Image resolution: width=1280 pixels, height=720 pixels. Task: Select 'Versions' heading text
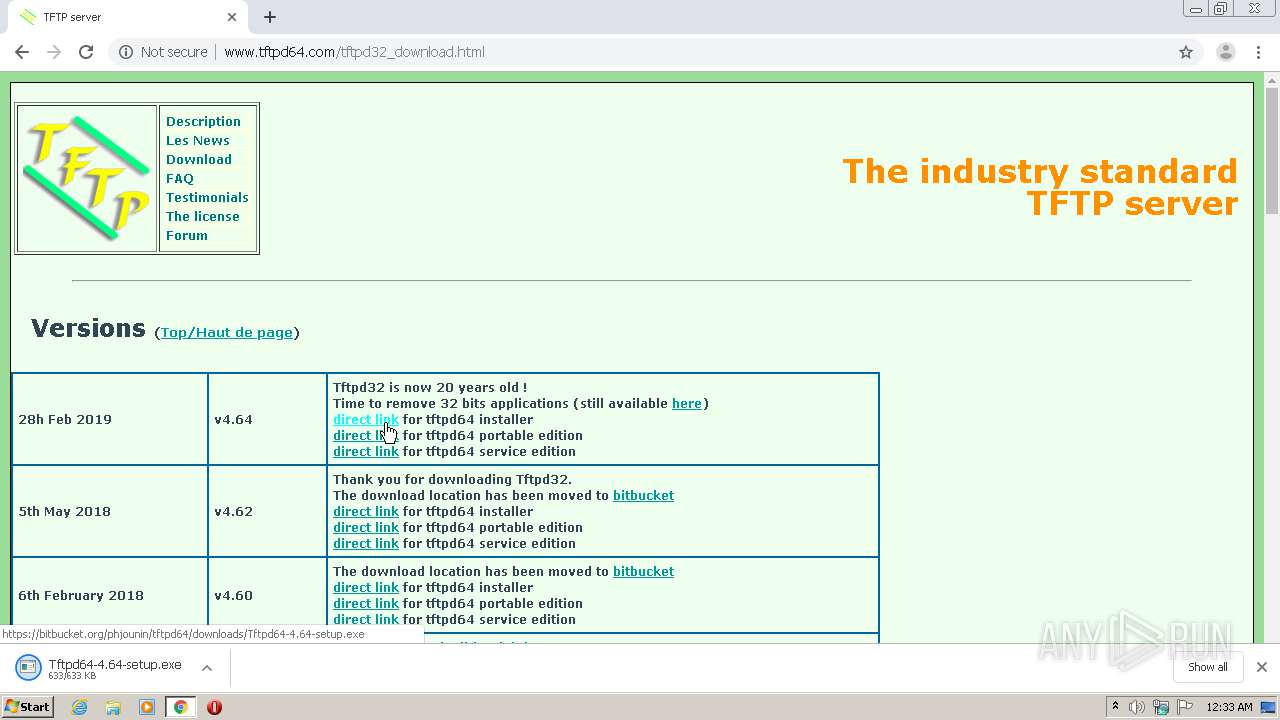pos(88,328)
